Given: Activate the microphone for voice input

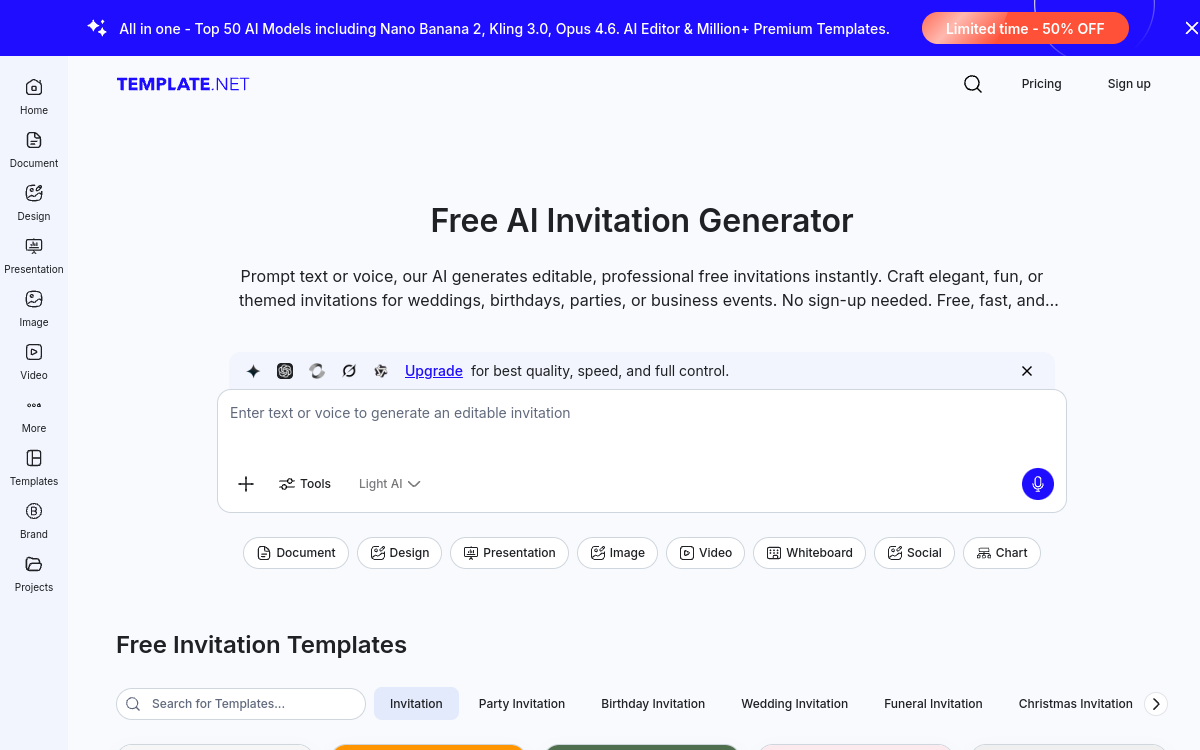Looking at the screenshot, I should [1037, 484].
